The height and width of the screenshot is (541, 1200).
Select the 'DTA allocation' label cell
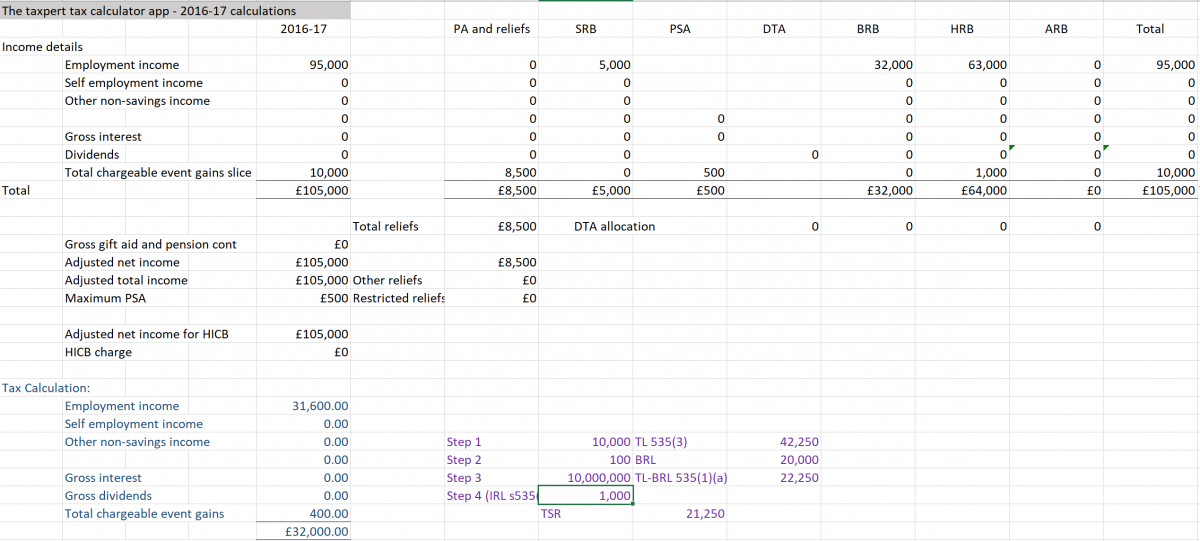pos(615,227)
